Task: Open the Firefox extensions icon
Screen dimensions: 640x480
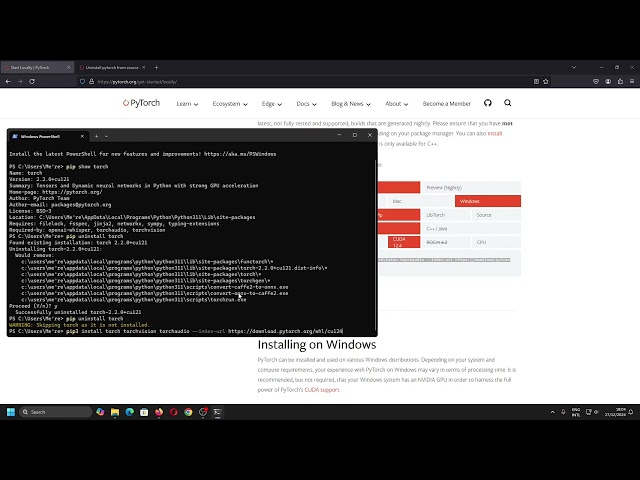Action: tap(620, 82)
